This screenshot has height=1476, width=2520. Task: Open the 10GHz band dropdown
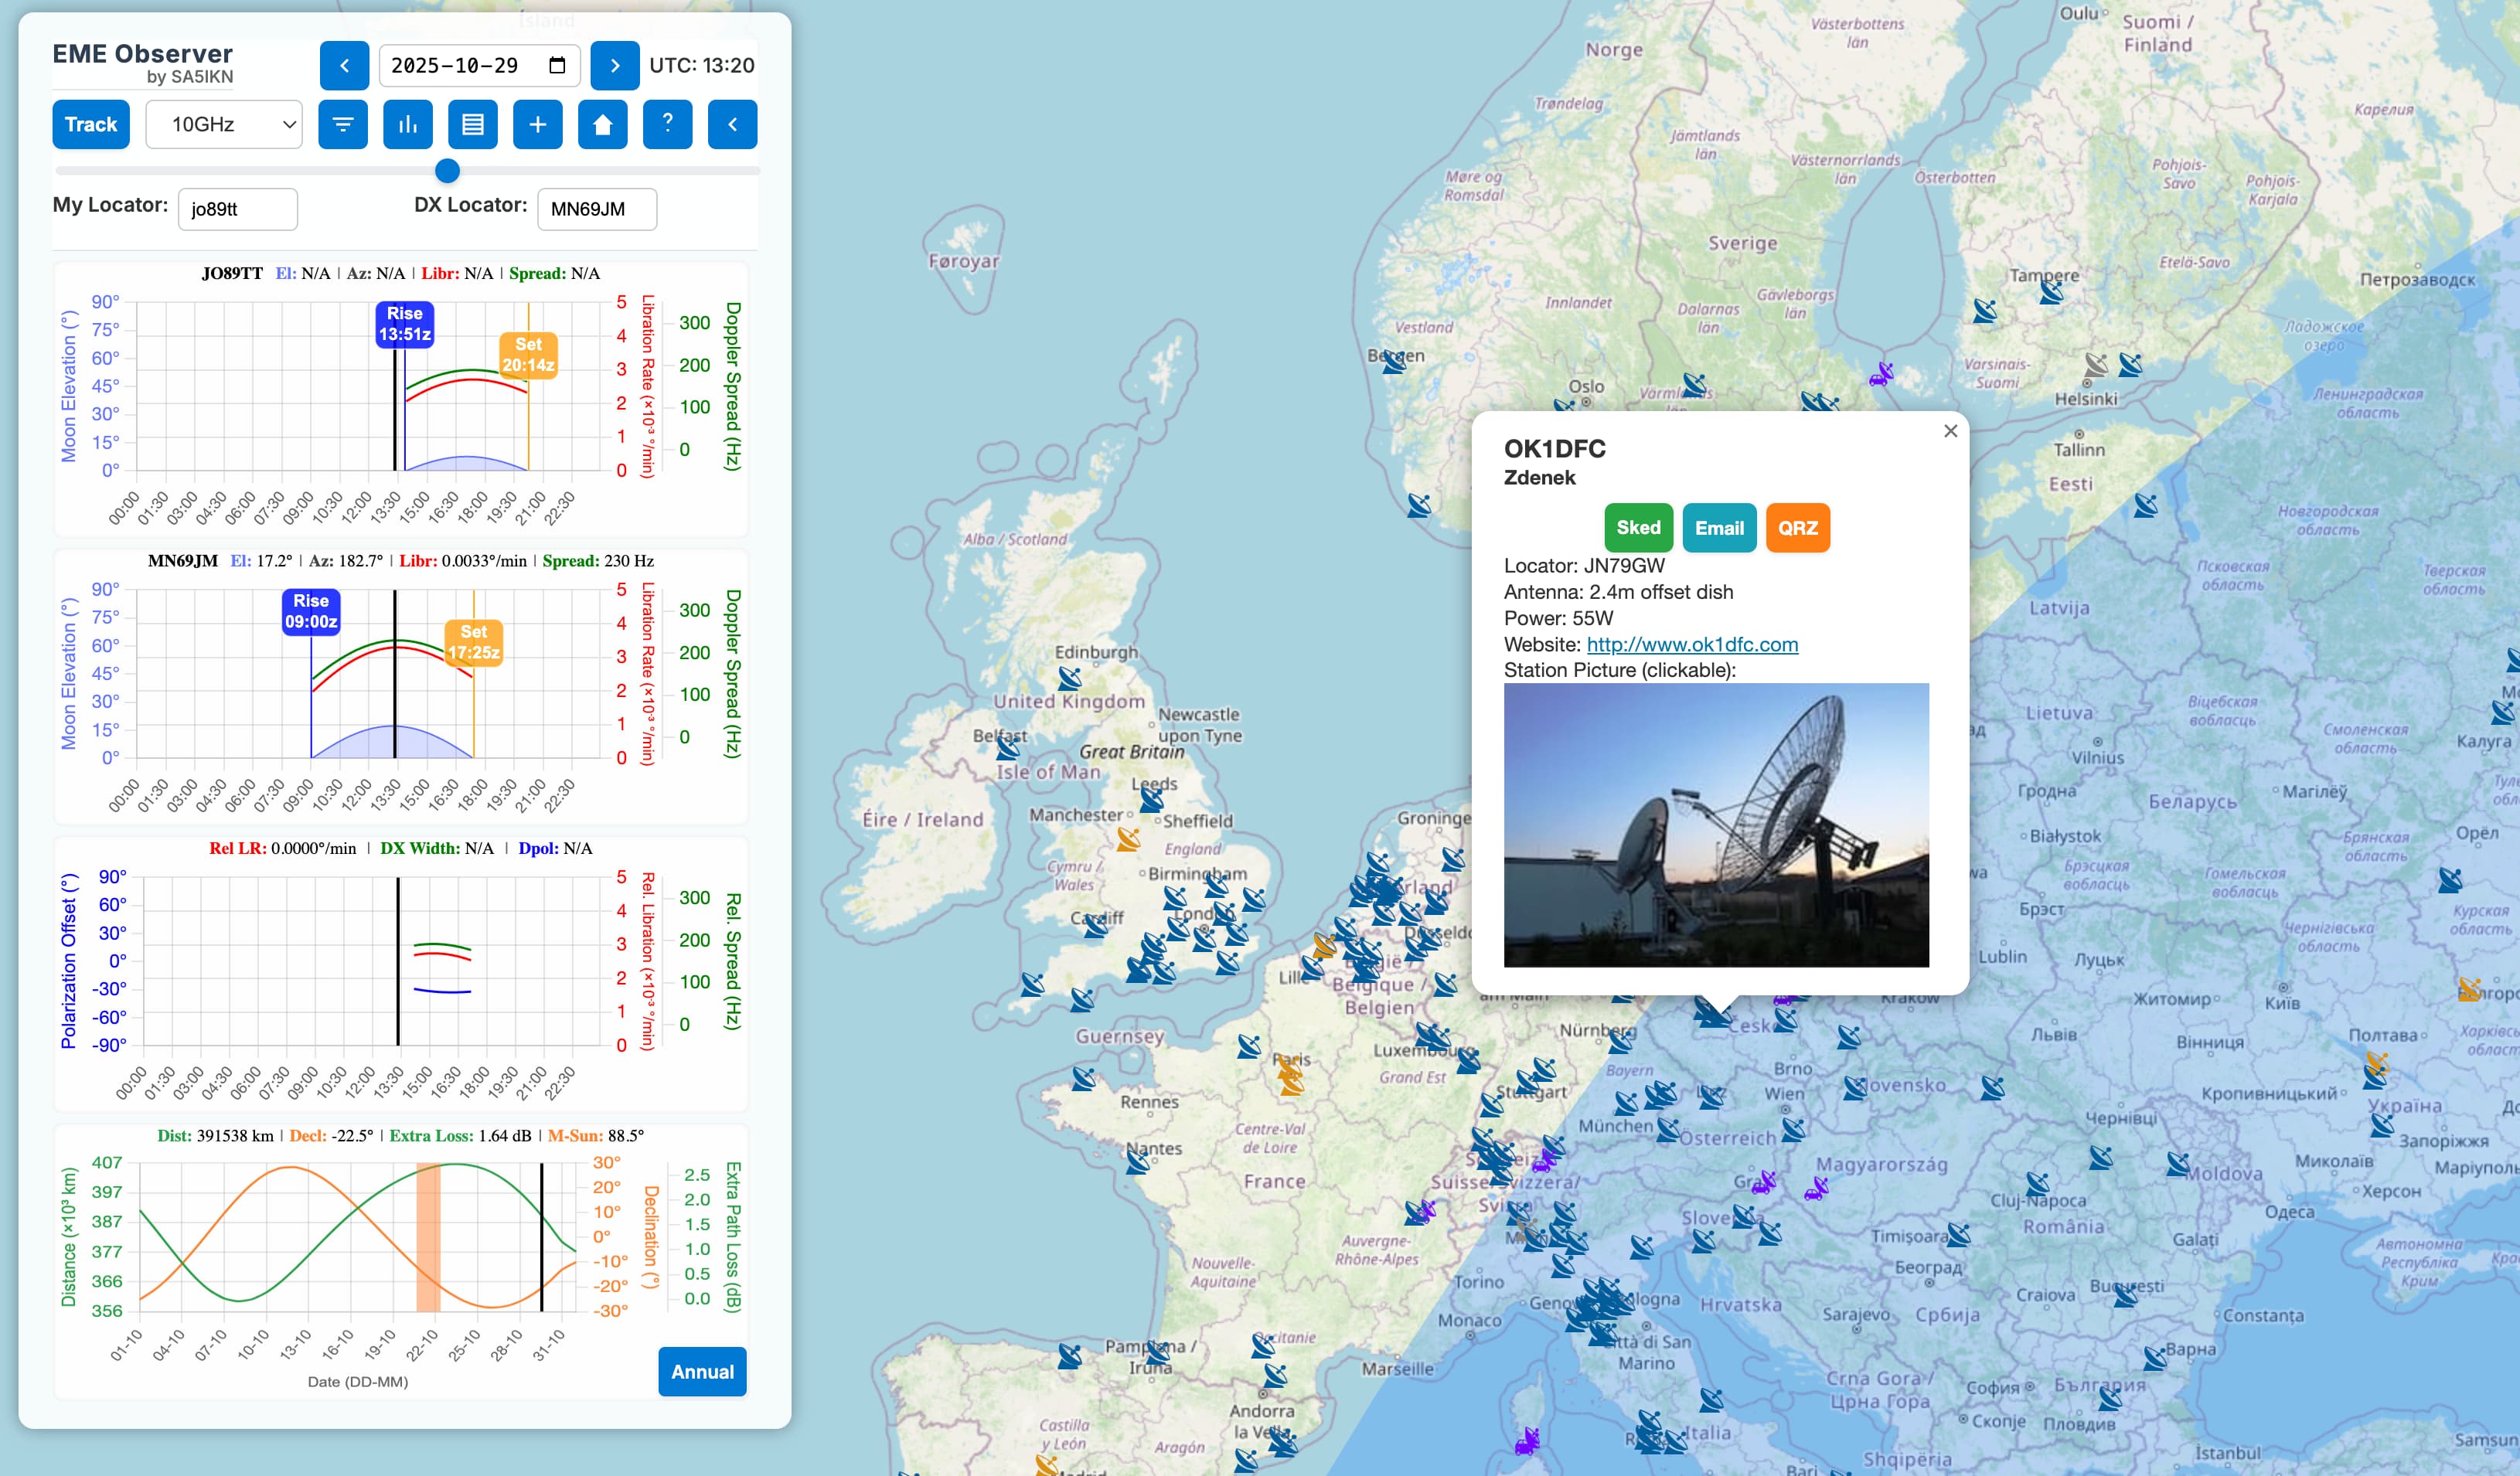(x=224, y=125)
